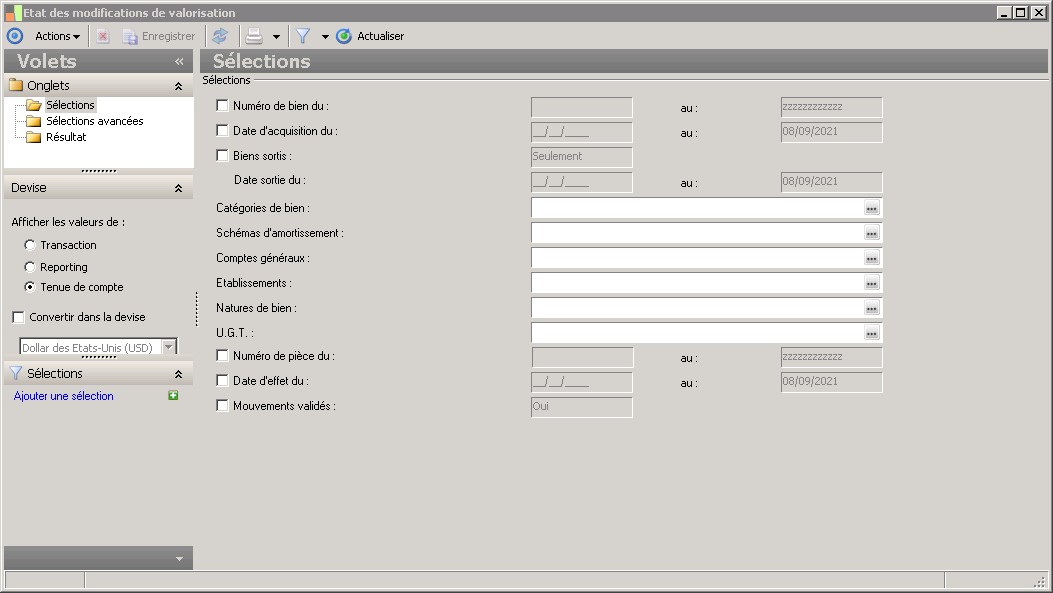Click the blue circle Actions icon
Image resolution: width=1053 pixels, height=593 pixels.
[15, 36]
